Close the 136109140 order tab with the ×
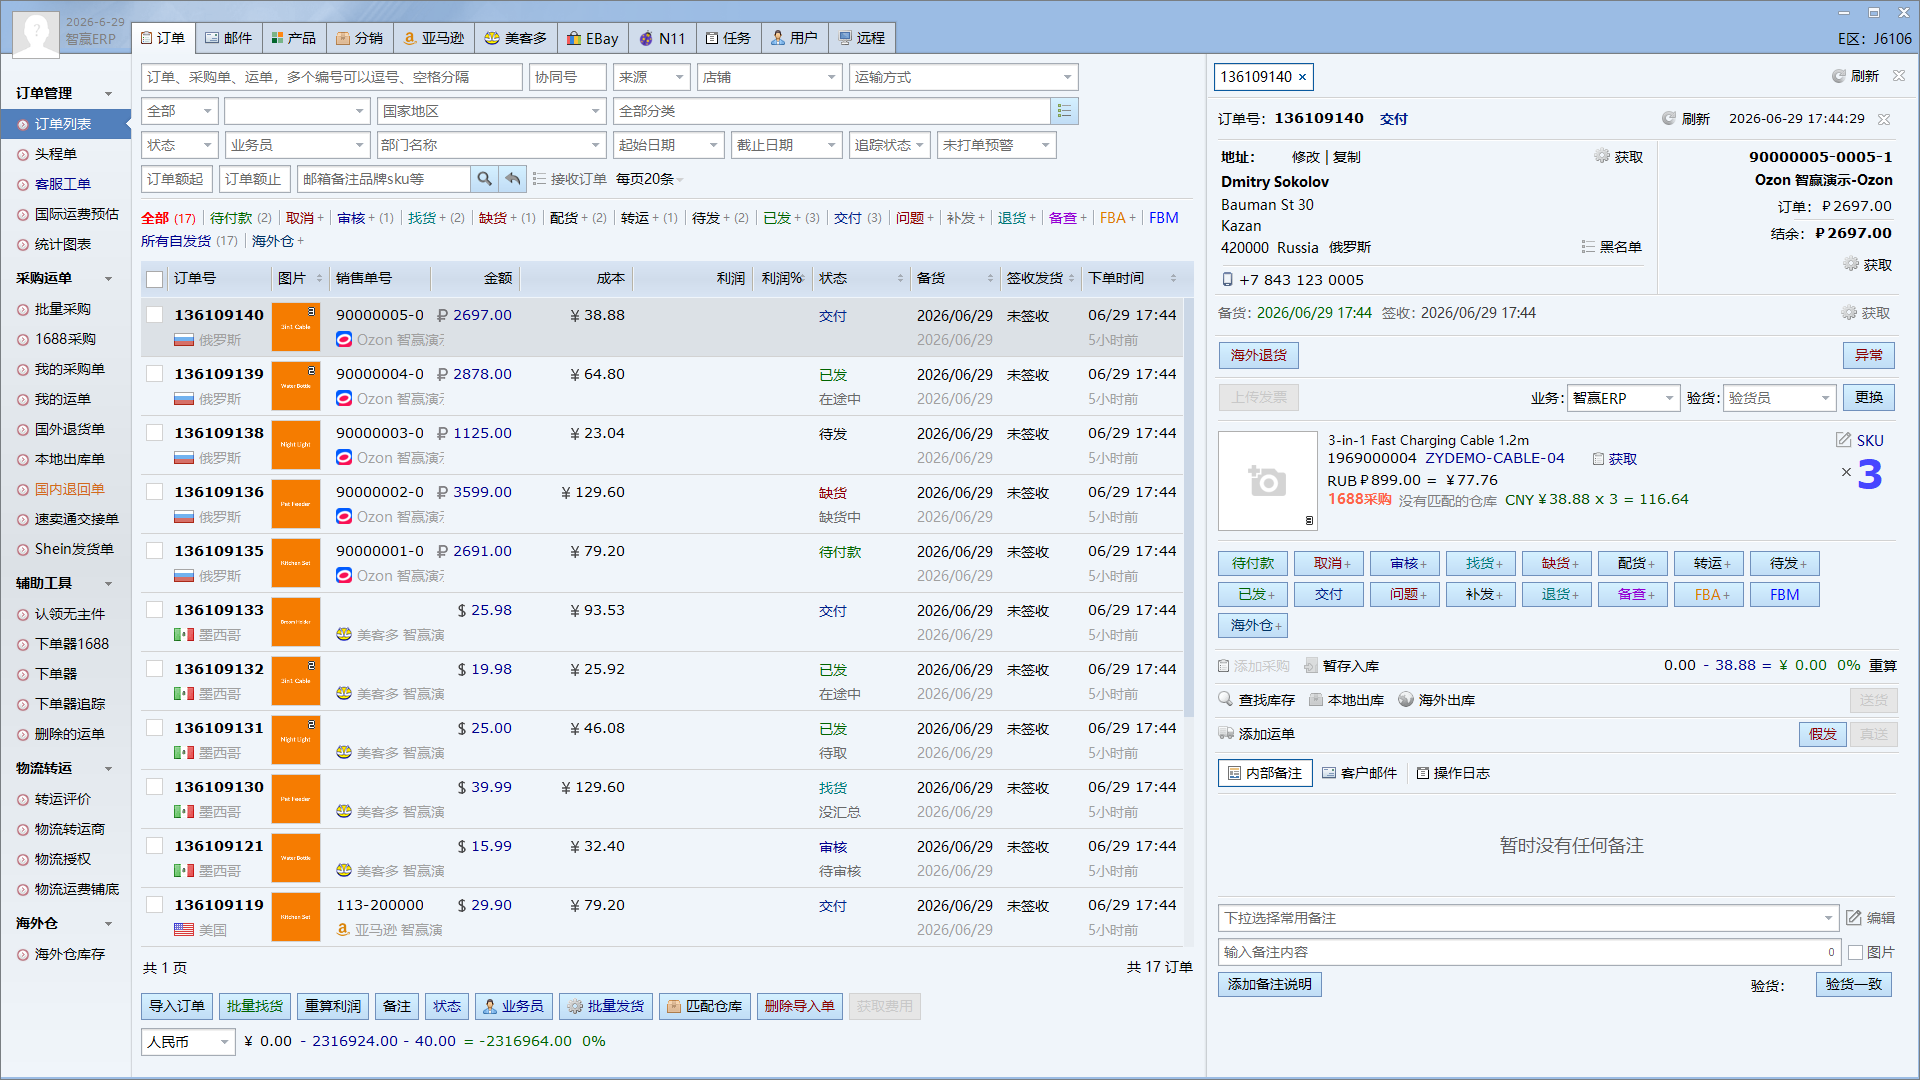This screenshot has height=1080, width=1920. pyautogui.click(x=1302, y=77)
